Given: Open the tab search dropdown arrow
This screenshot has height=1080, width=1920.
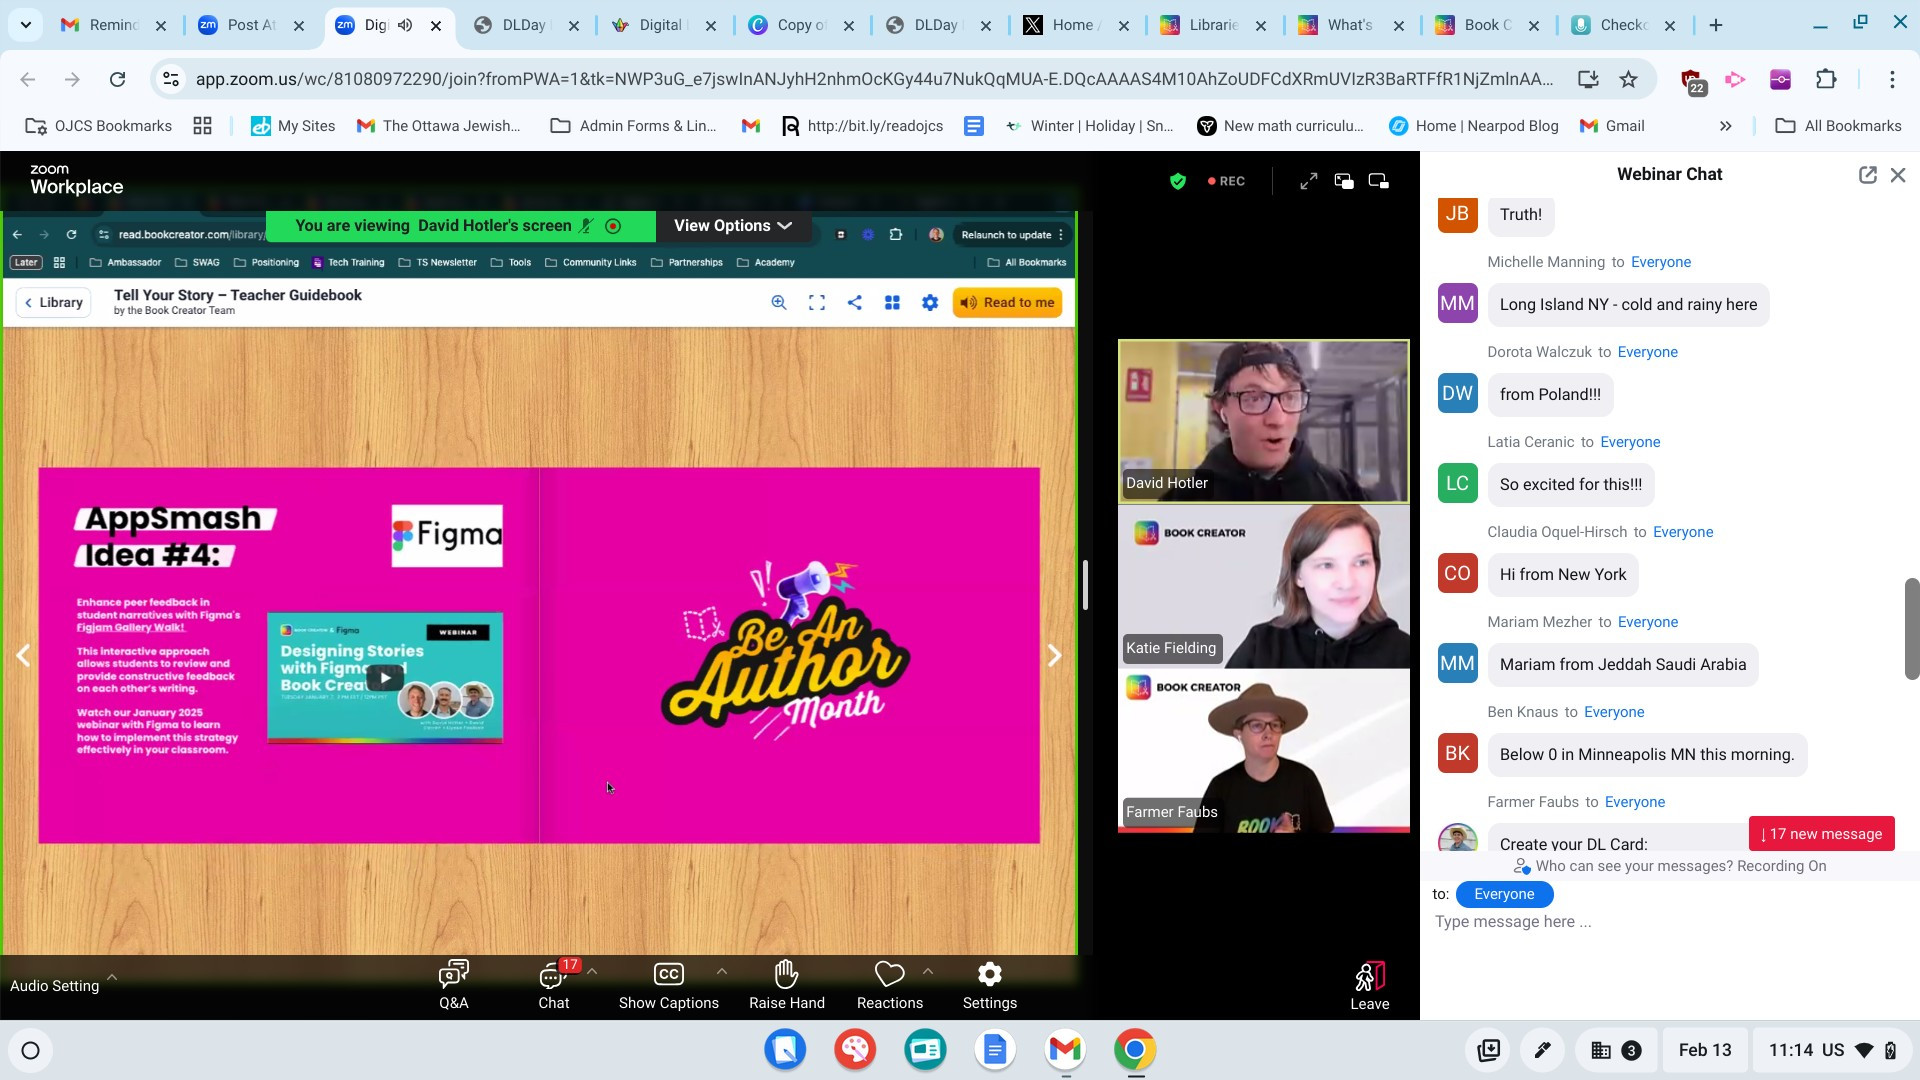Looking at the screenshot, I should [x=25, y=25].
